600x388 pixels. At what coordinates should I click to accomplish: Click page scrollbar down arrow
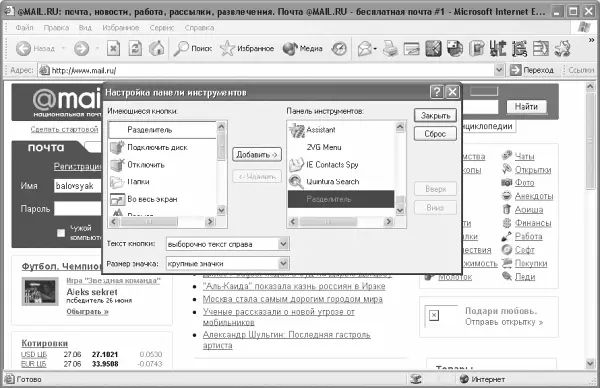point(590,363)
